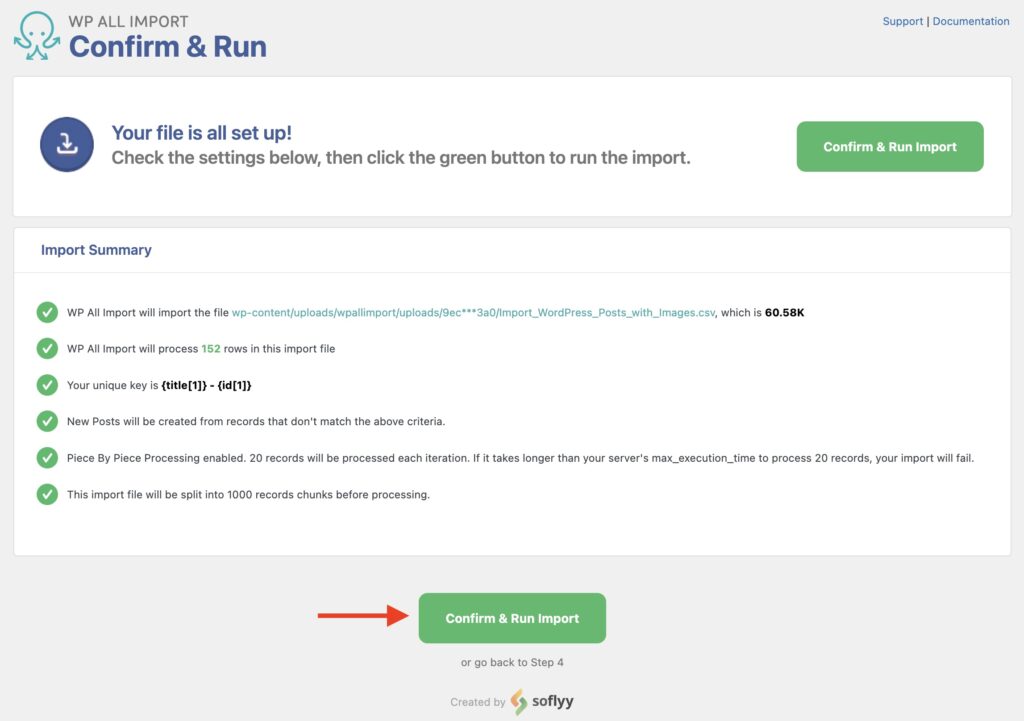Image resolution: width=1024 pixels, height=721 pixels.
Task: Click the checkmark next to the 1000 records chunks line
Action: 47,494
